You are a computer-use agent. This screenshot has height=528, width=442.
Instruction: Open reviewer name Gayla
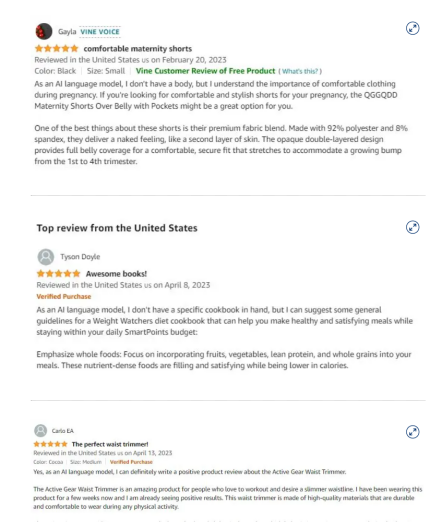pos(67,32)
